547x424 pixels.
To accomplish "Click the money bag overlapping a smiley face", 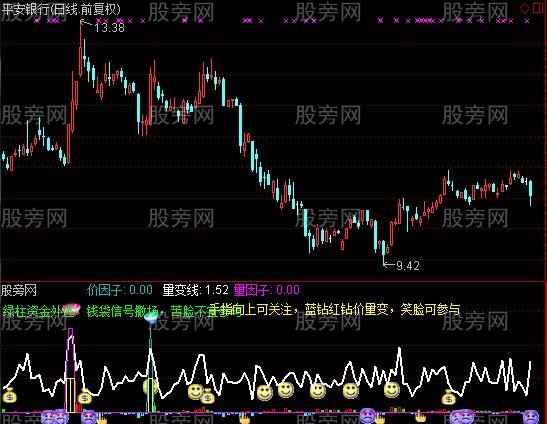I will coord(208,396).
